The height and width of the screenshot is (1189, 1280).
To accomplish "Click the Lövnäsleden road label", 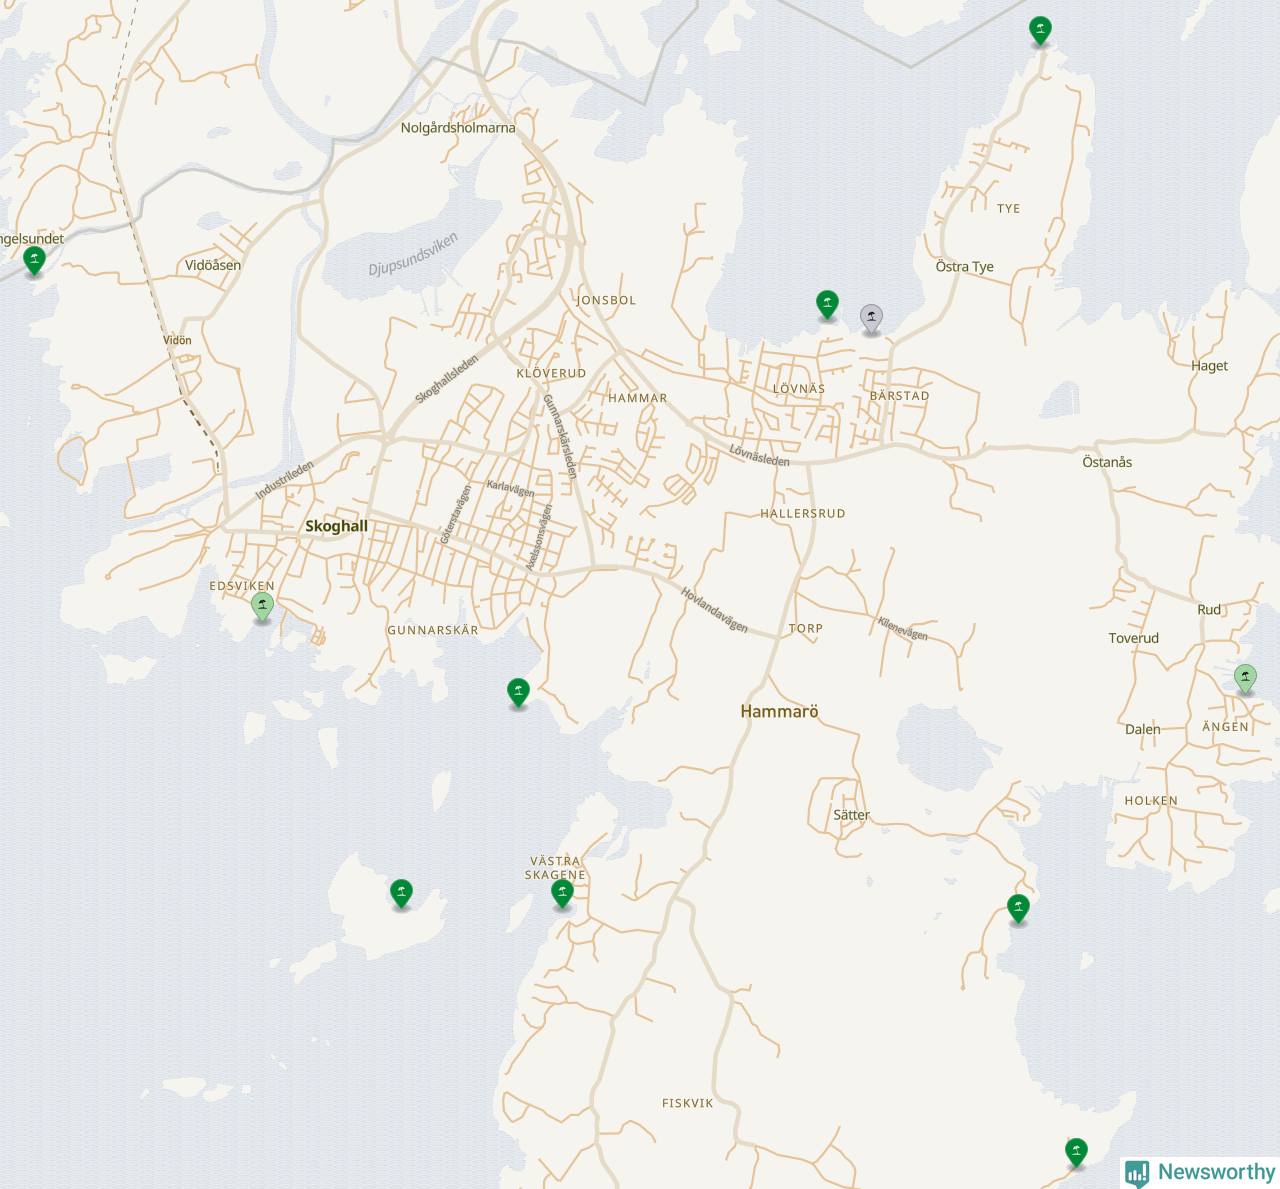I will click(760, 456).
